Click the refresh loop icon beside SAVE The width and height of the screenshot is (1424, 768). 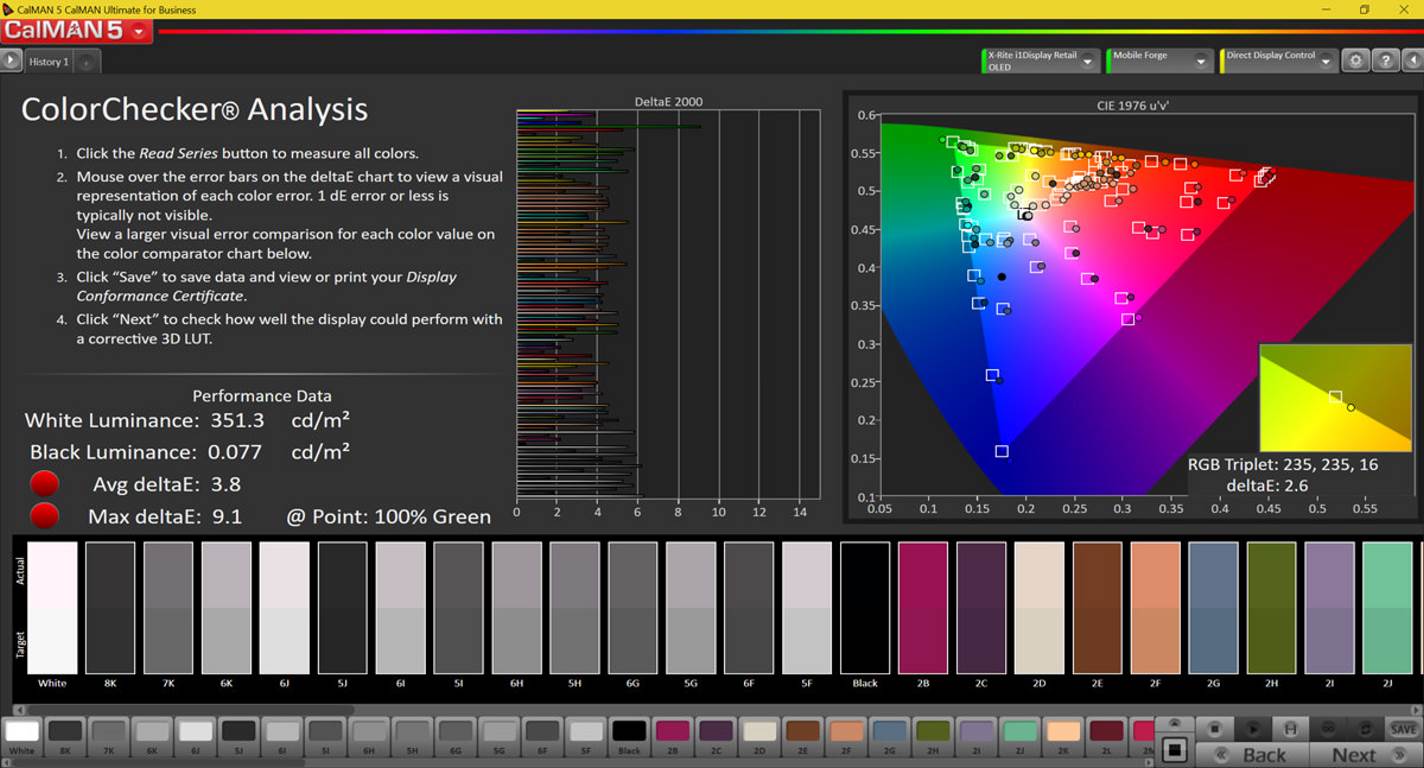[x=1366, y=729]
